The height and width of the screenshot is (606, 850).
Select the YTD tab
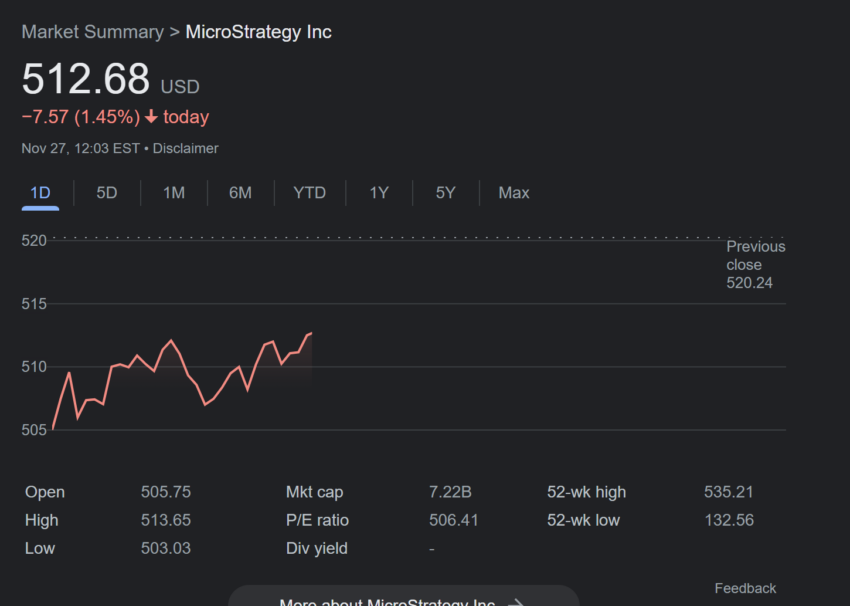(310, 193)
